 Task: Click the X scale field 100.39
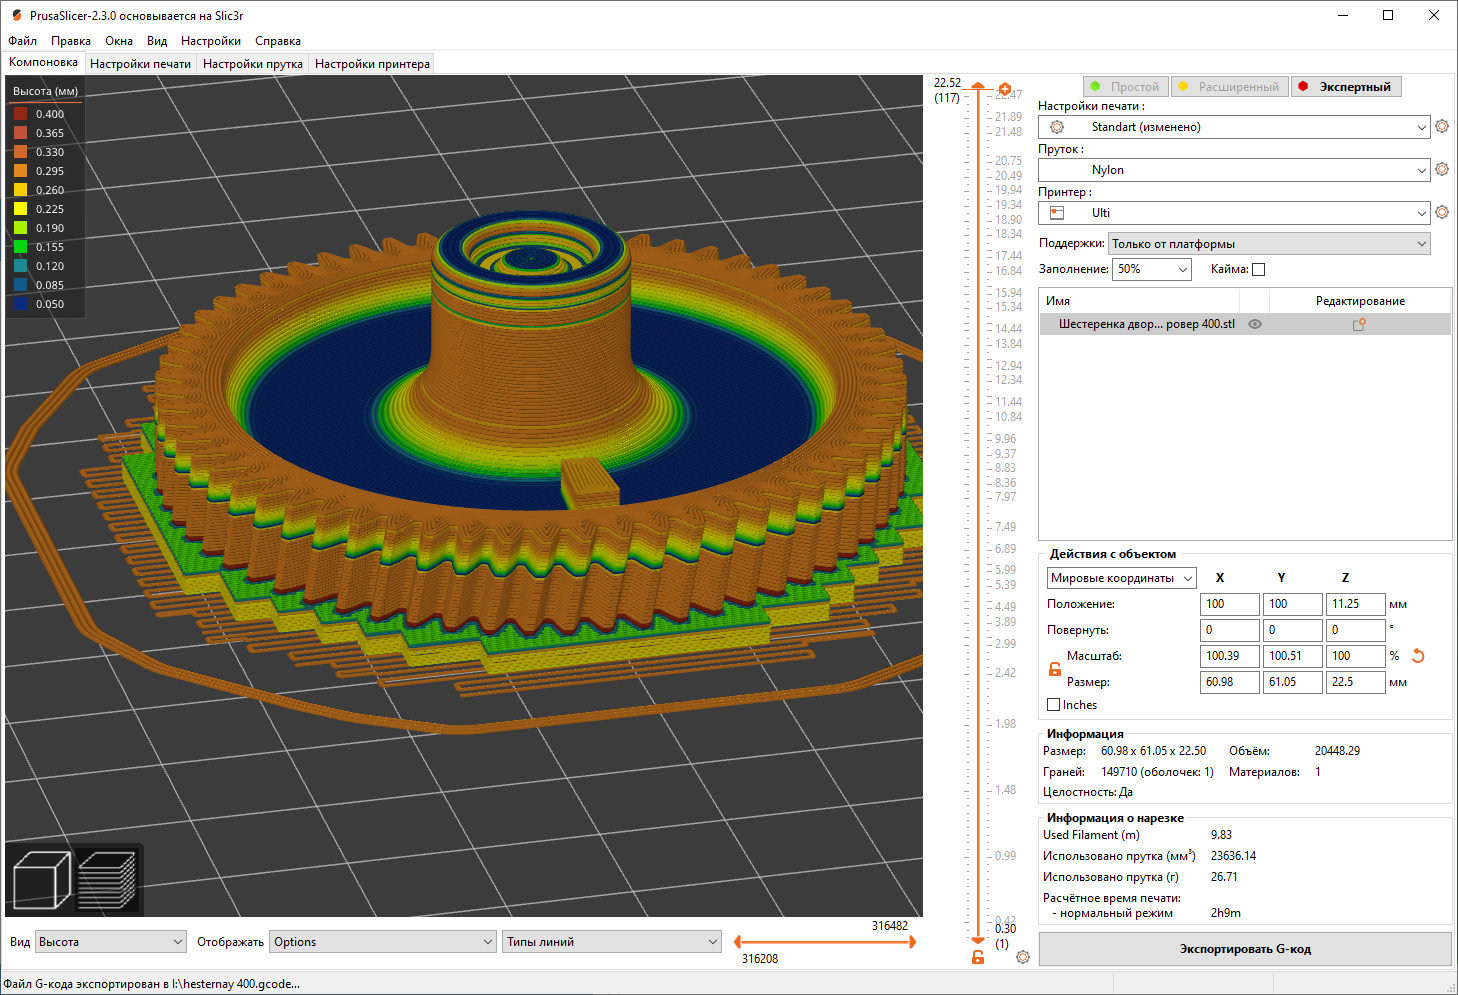[x=1230, y=656]
